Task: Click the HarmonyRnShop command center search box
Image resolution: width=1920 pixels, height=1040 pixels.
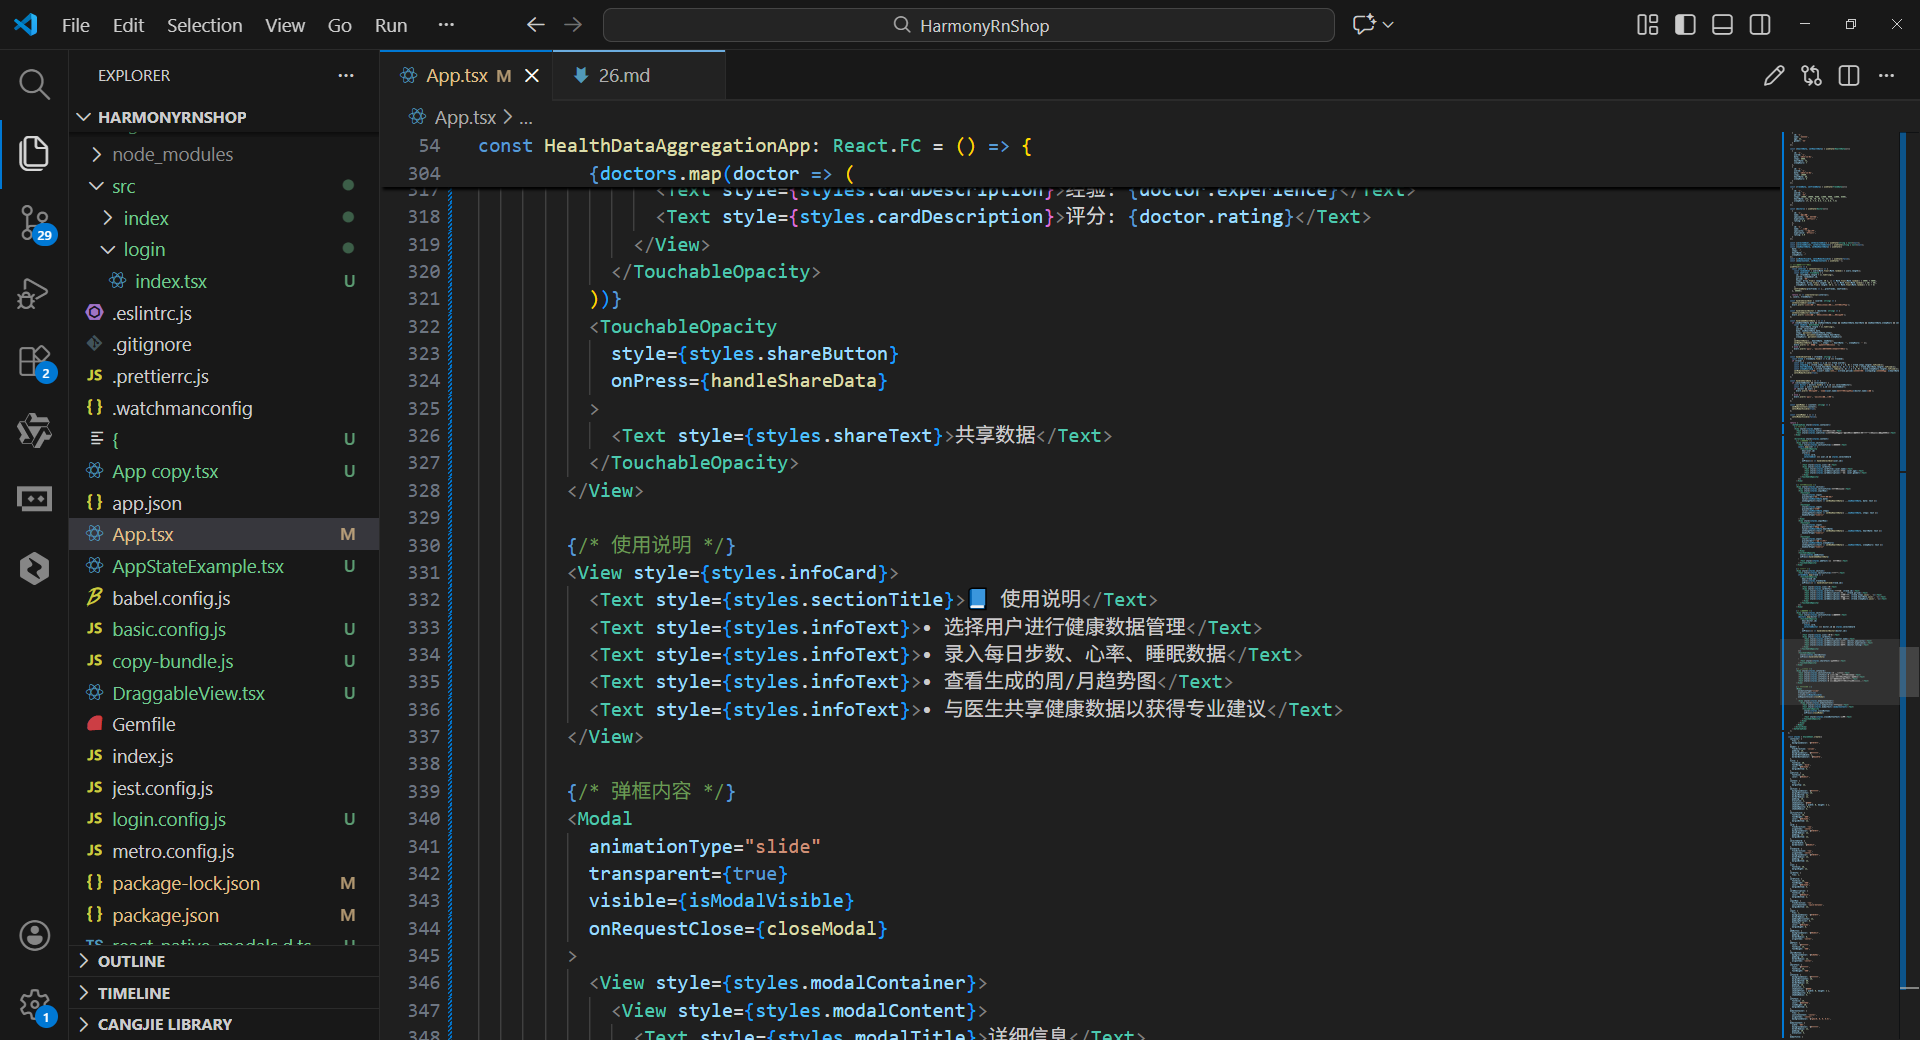Action: (969, 25)
